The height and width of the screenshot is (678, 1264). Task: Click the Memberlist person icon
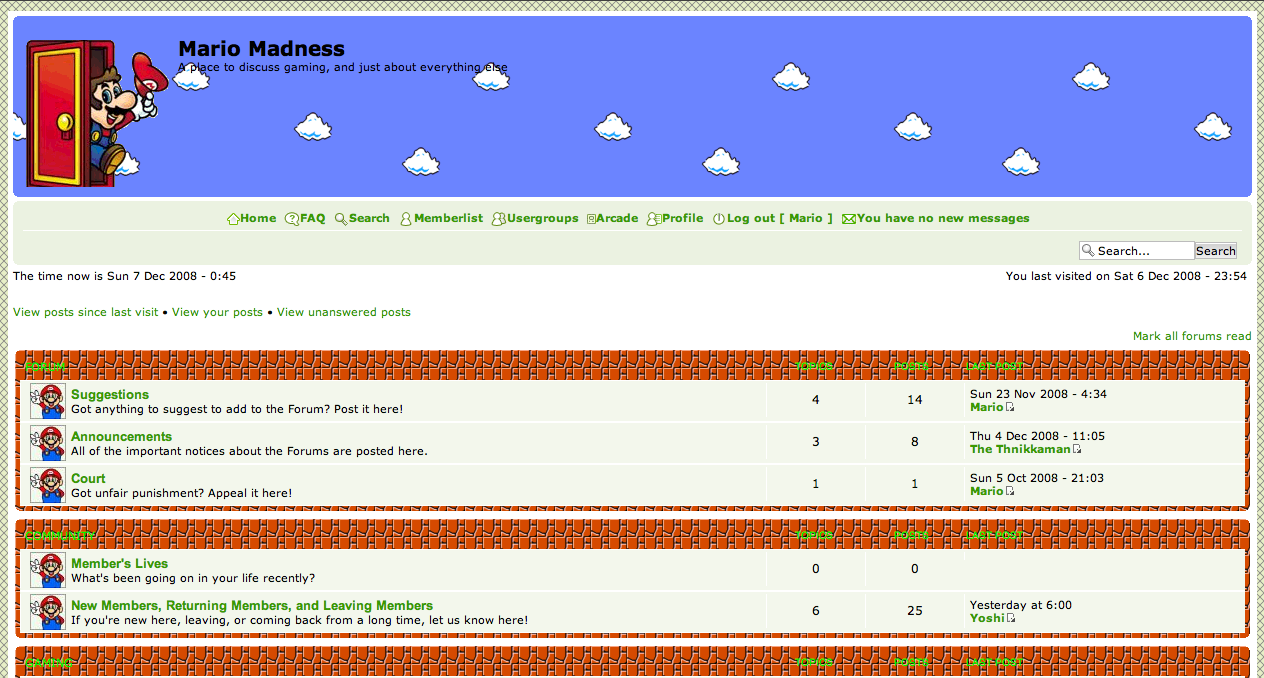(x=406, y=219)
